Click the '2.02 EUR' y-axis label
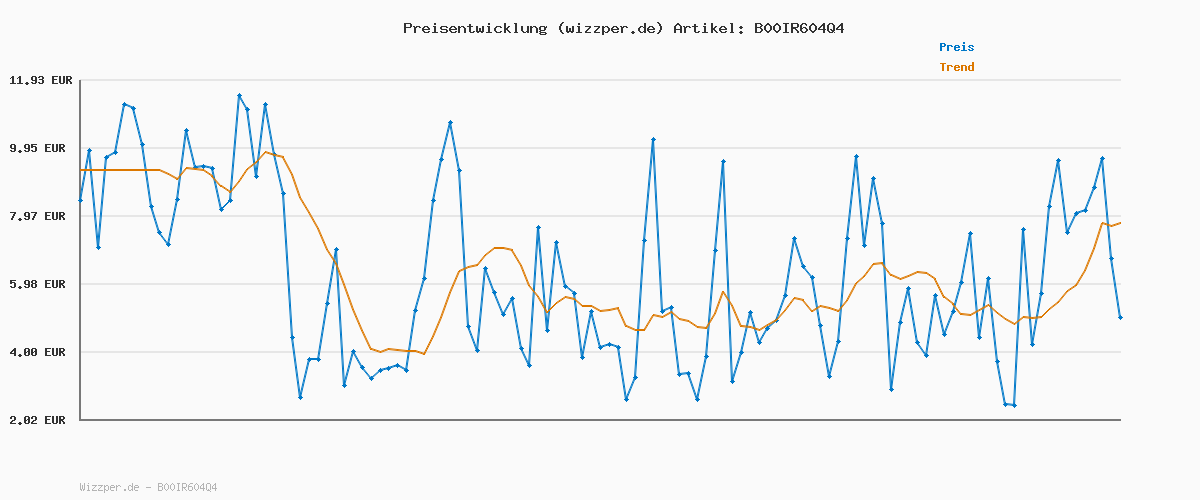 tap(40, 420)
